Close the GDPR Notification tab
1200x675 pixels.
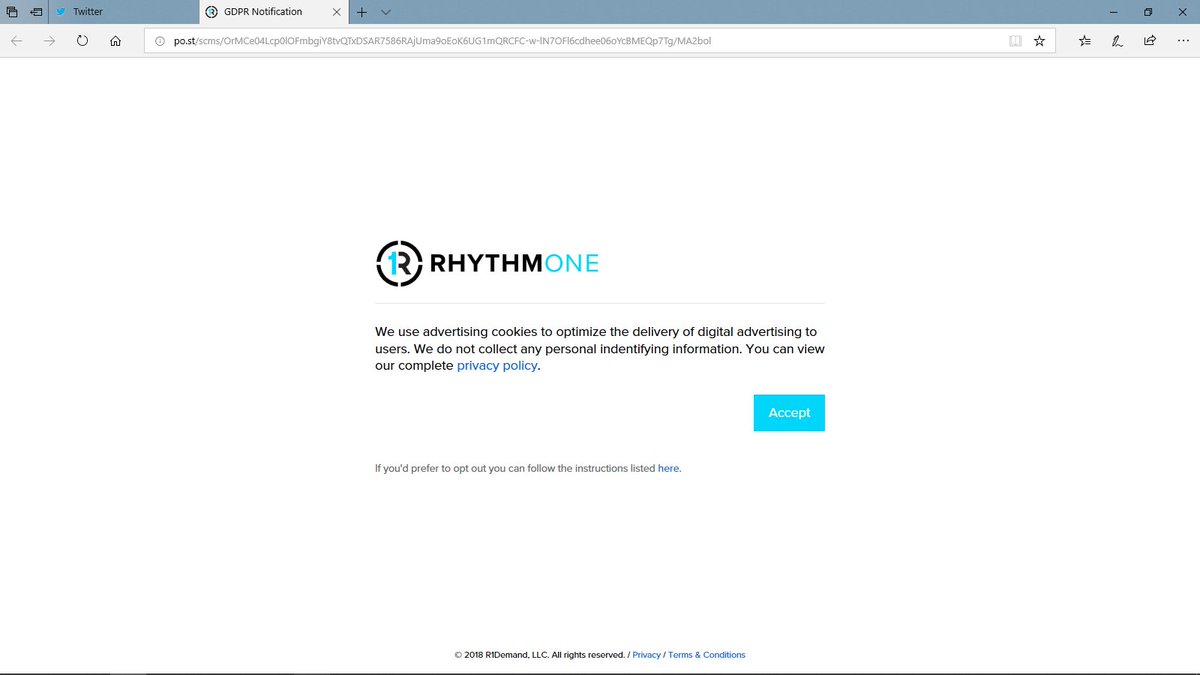[x=337, y=12]
